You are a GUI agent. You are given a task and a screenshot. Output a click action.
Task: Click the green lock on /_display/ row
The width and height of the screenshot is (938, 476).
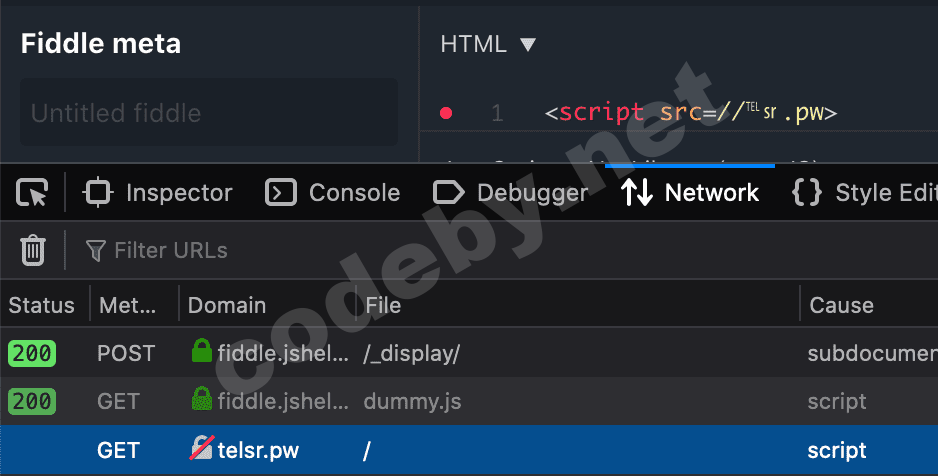point(202,351)
